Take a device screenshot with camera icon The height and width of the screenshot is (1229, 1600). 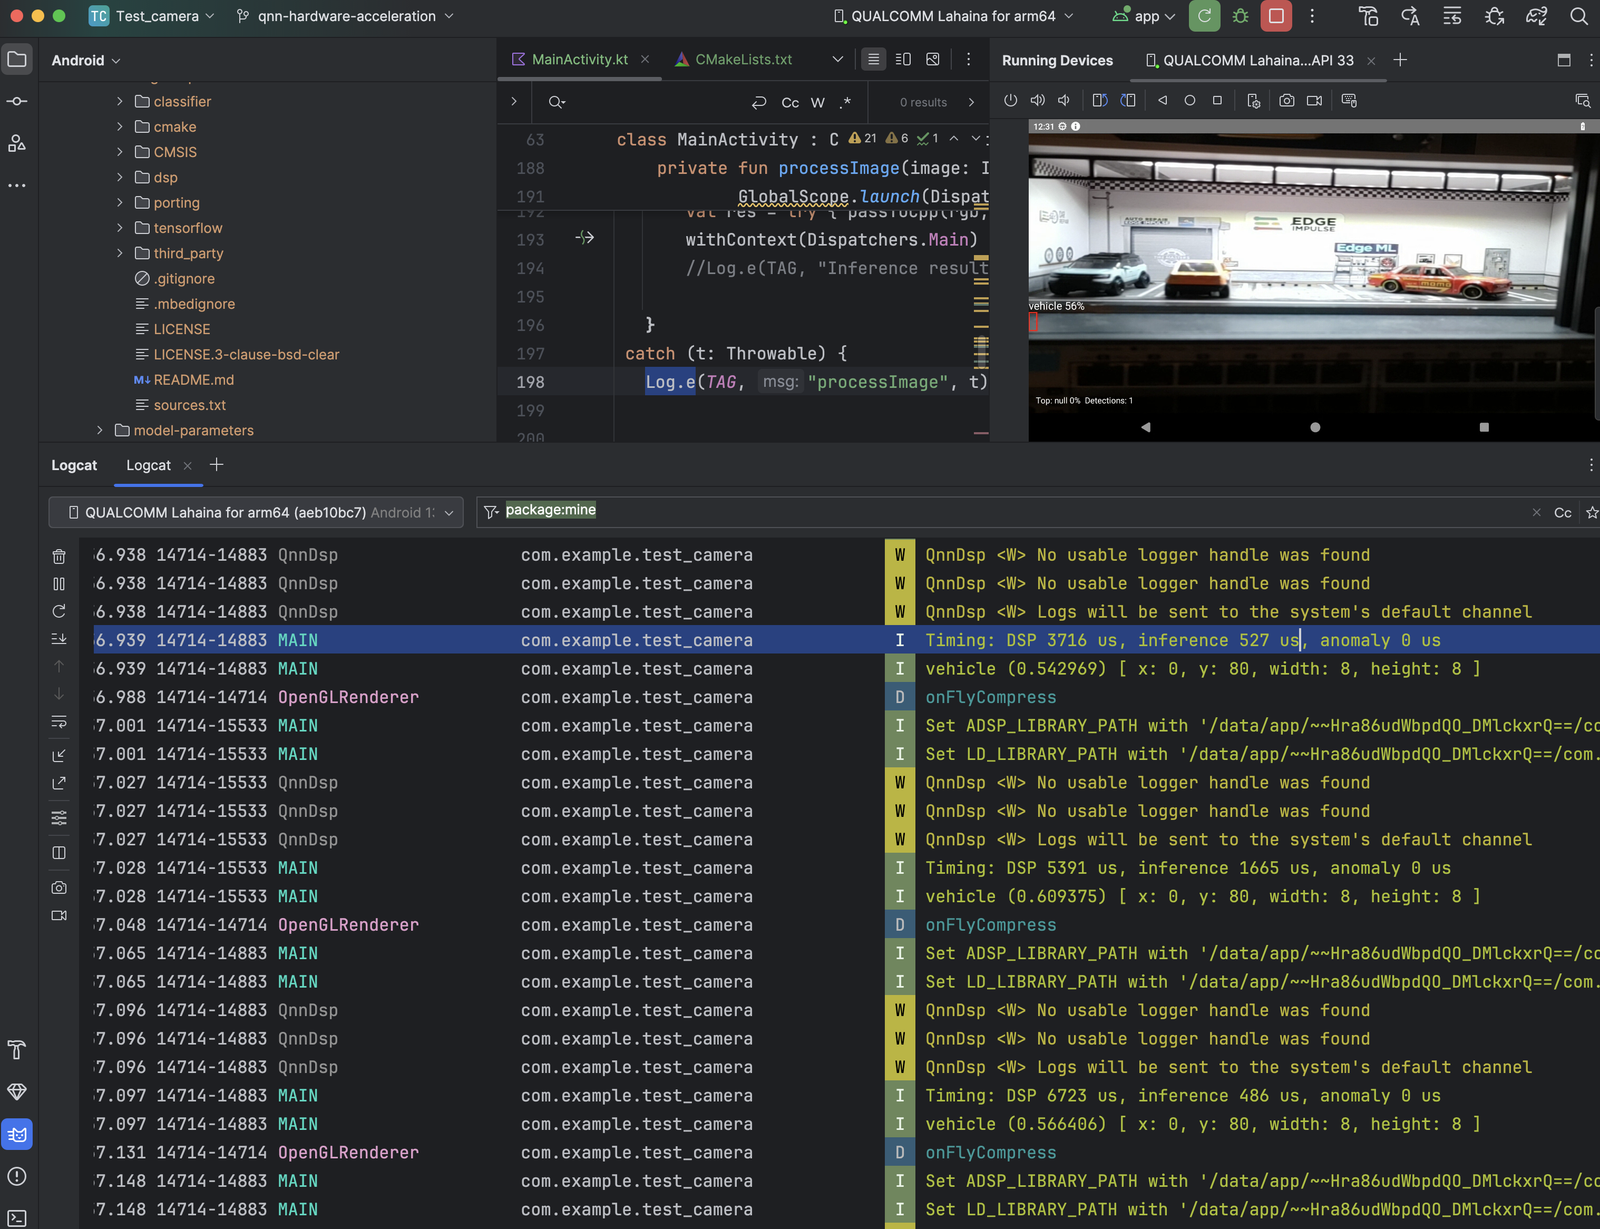pyautogui.click(x=1287, y=101)
